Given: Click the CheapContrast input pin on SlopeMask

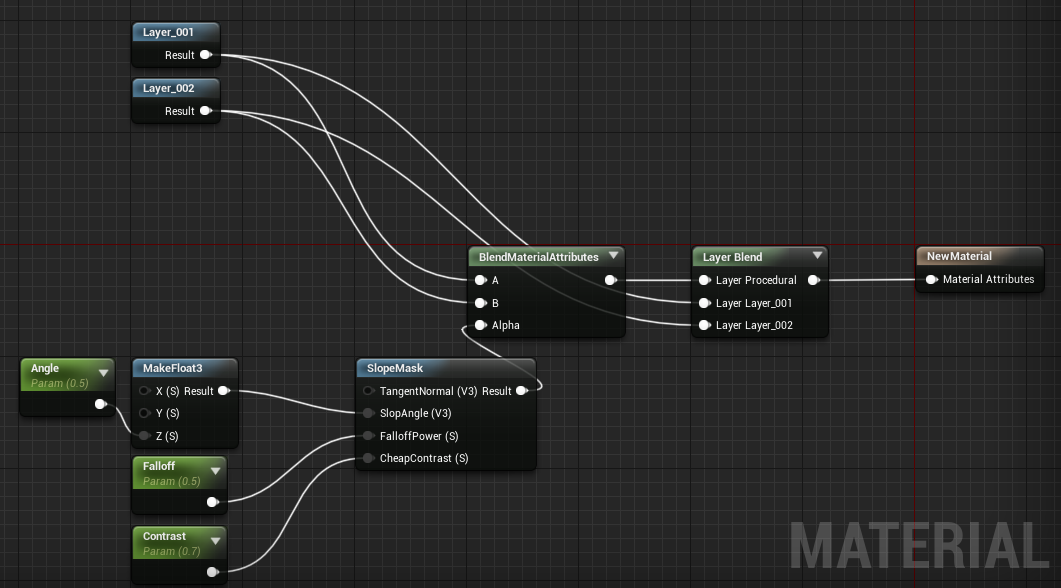Looking at the screenshot, I should 368,458.
